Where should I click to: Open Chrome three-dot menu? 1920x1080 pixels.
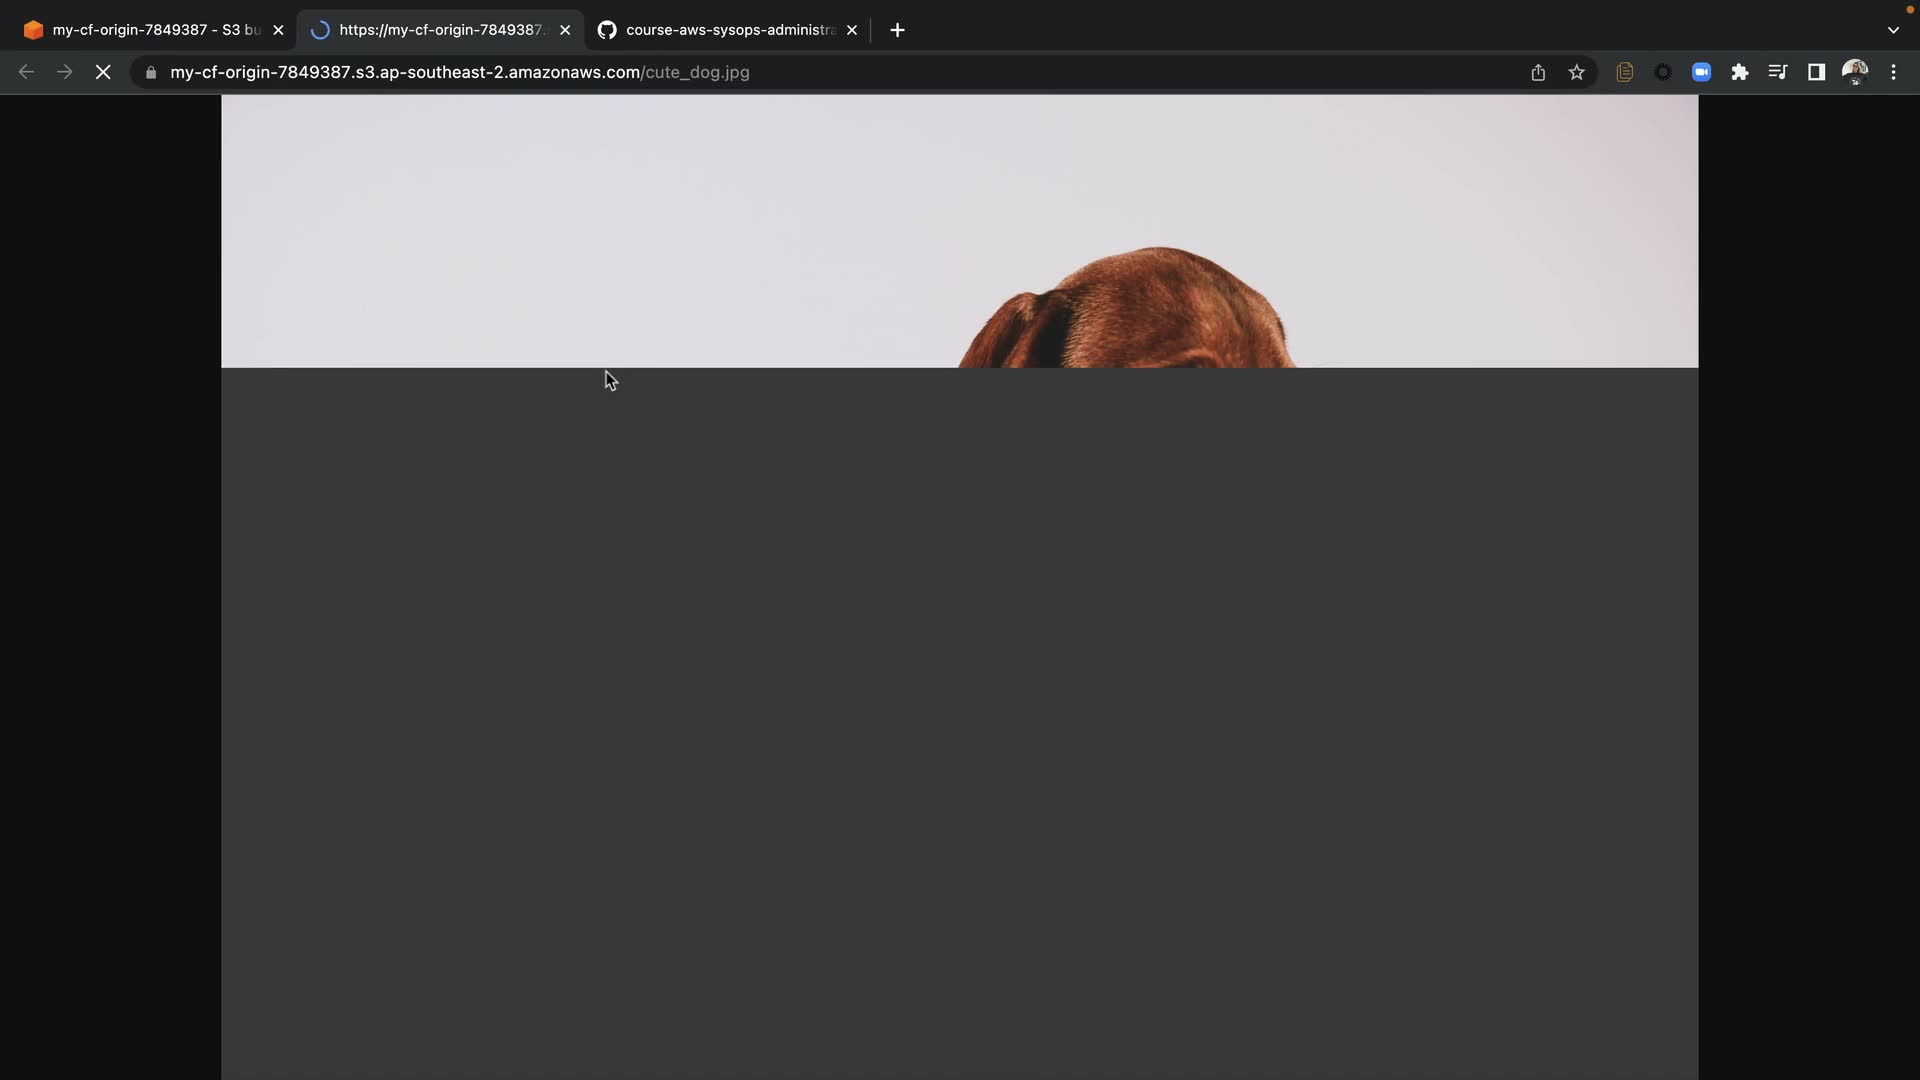(x=1893, y=72)
